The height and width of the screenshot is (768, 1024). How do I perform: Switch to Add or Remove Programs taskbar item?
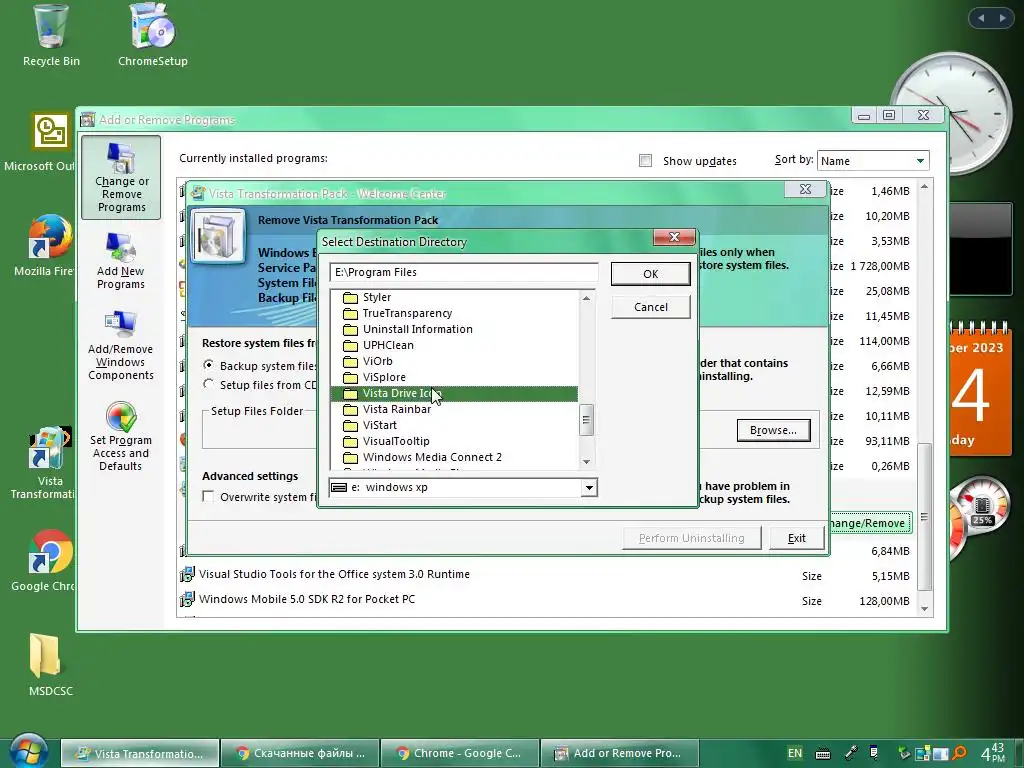point(619,753)
